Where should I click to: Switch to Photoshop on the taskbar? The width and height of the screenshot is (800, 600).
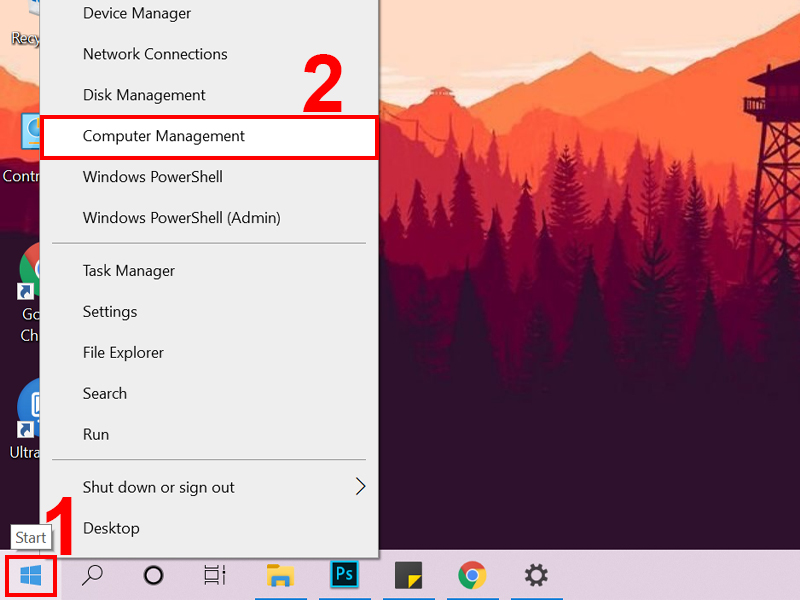click(344, 574)
